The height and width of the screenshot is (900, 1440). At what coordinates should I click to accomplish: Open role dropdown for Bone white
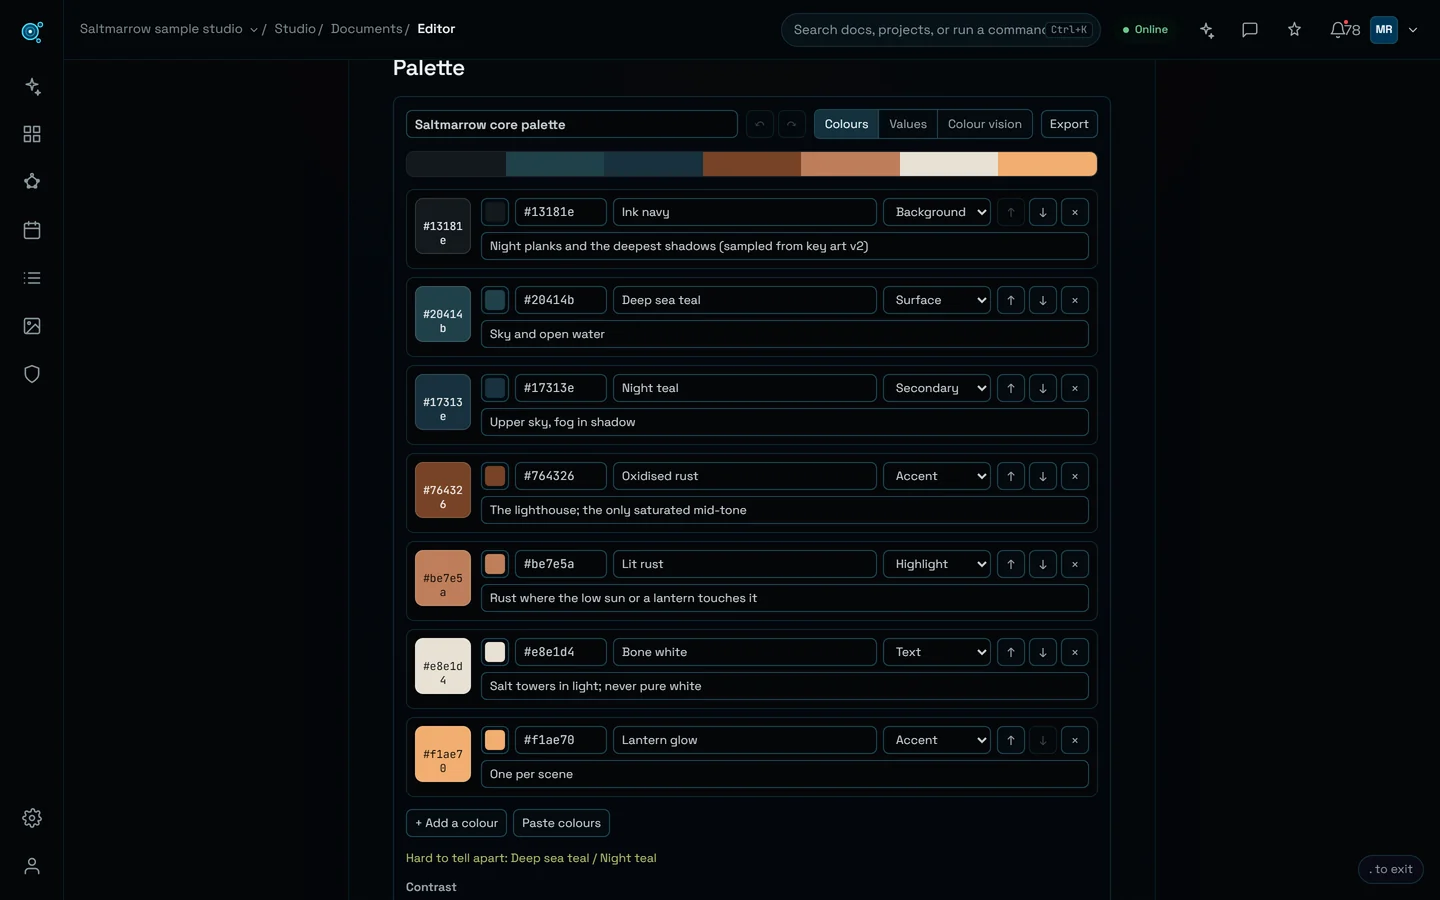pos(937,652)
